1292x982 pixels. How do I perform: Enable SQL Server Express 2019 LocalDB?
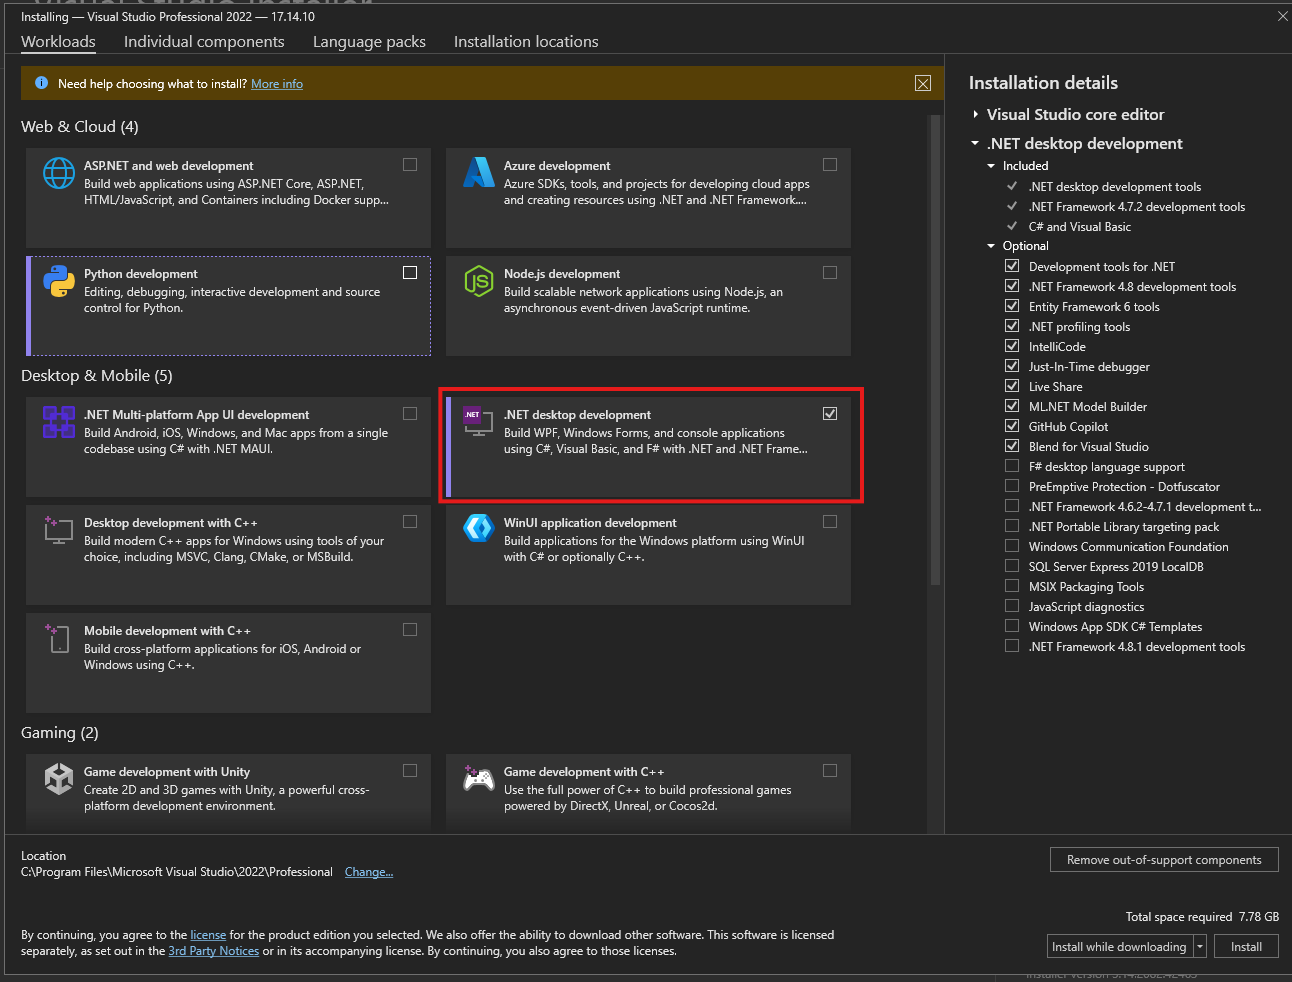[x=1012, y=566]
